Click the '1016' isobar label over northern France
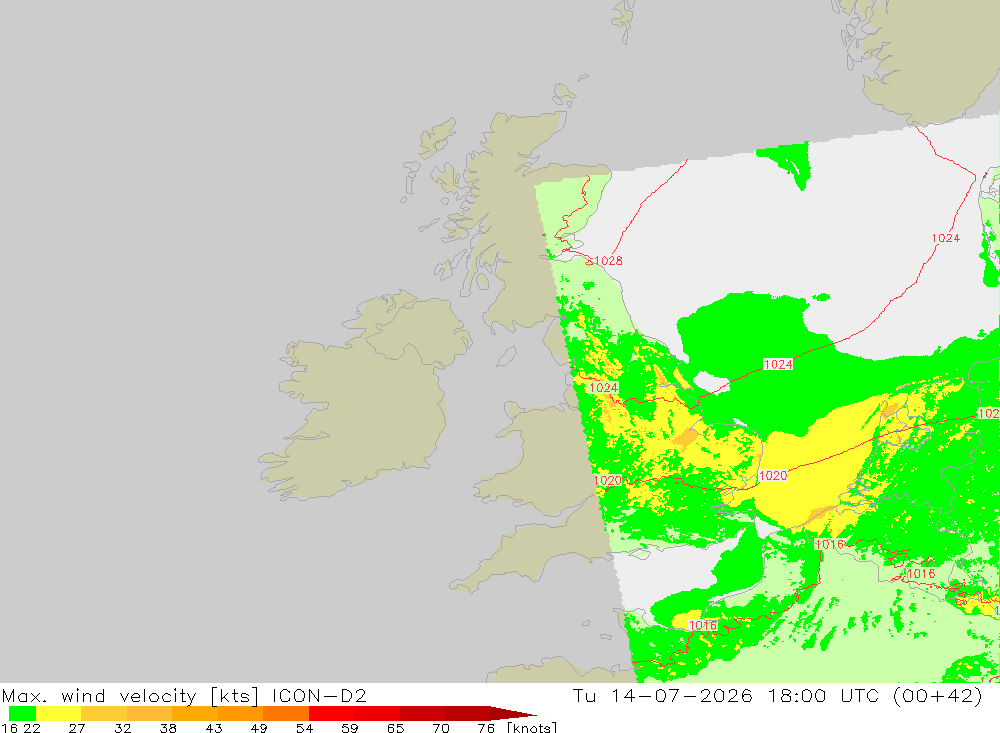Viewport: 1000px width, 733px height. coord(703,625)
